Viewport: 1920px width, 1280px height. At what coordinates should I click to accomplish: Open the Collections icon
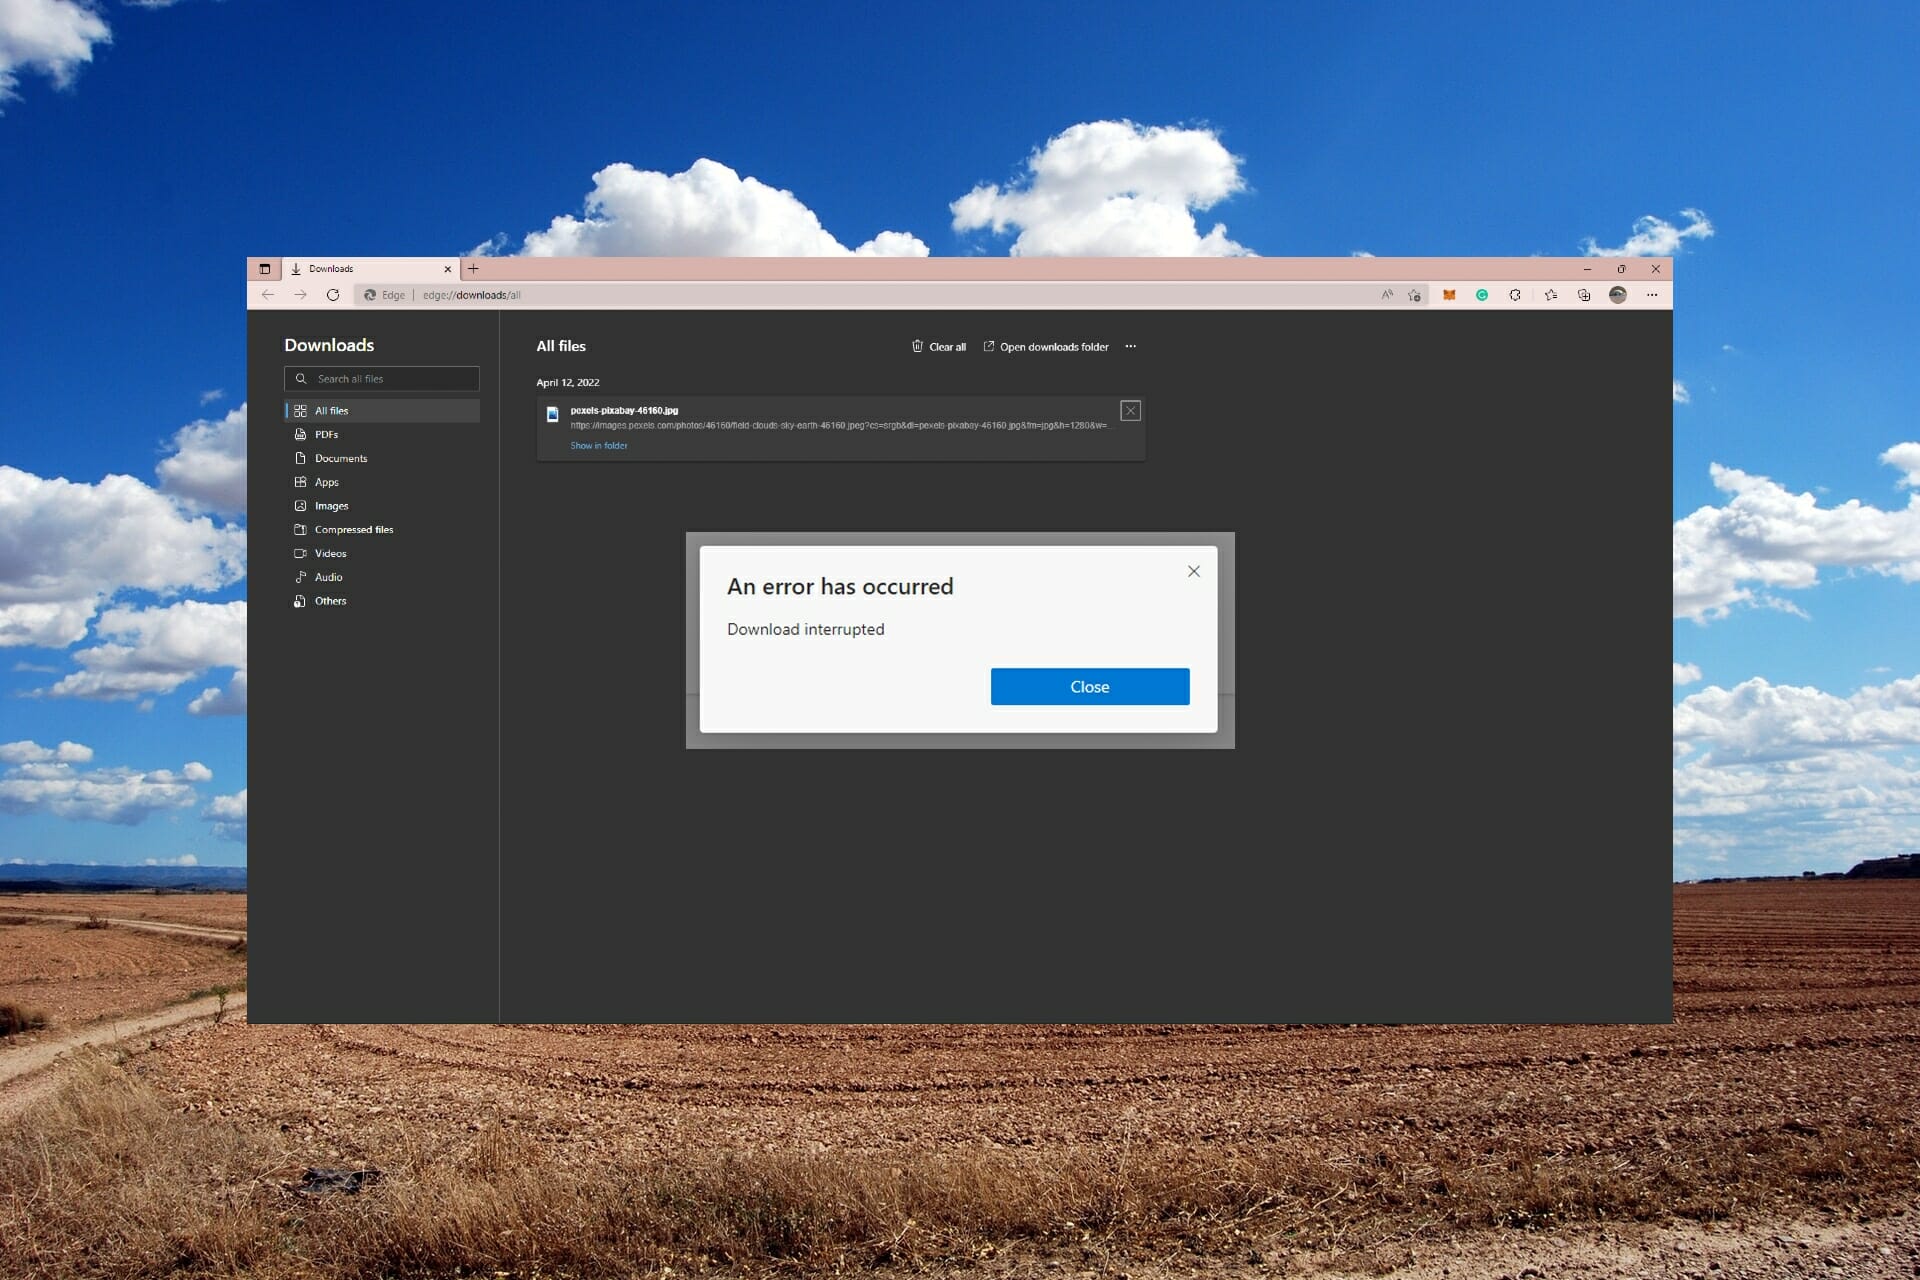[1584, 295]
